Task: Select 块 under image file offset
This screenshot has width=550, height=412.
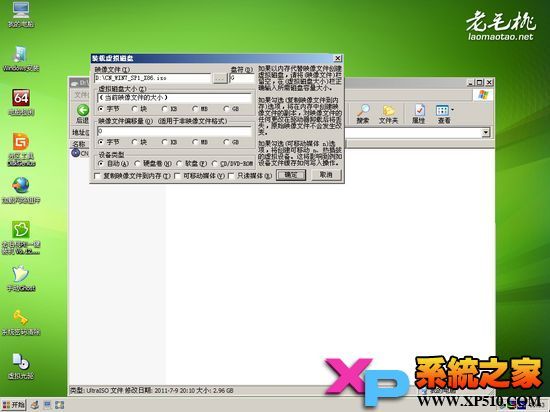Action: pos(135,142)
